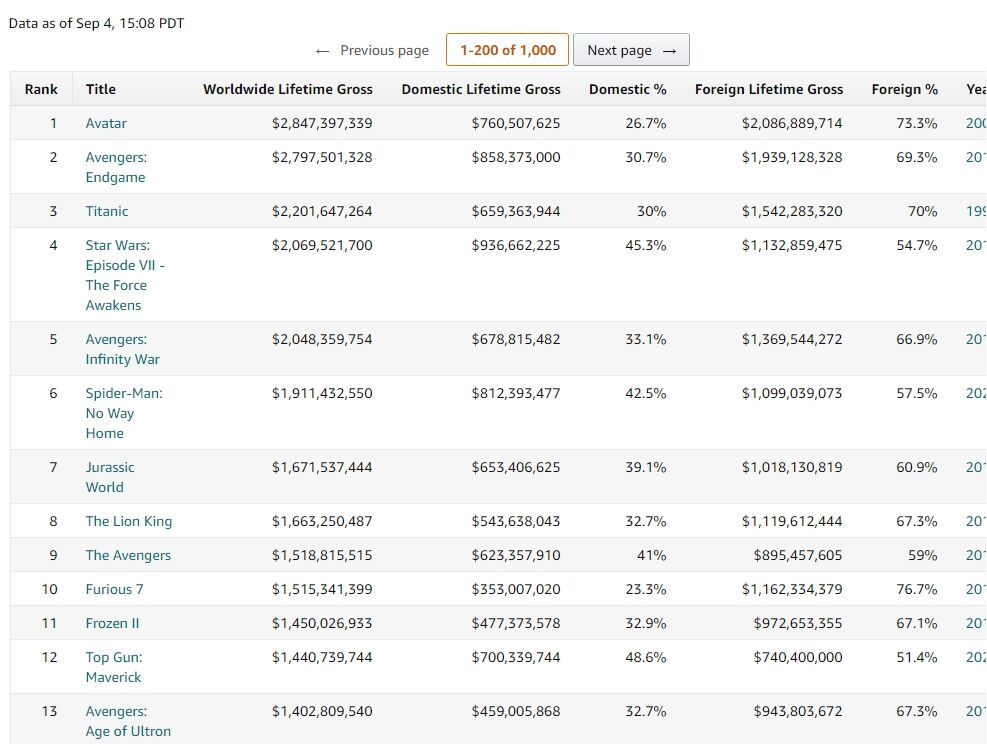Sort by Domestic Lifetime Gross header
Screen dimensions: 987x744
tap(481, 89)
